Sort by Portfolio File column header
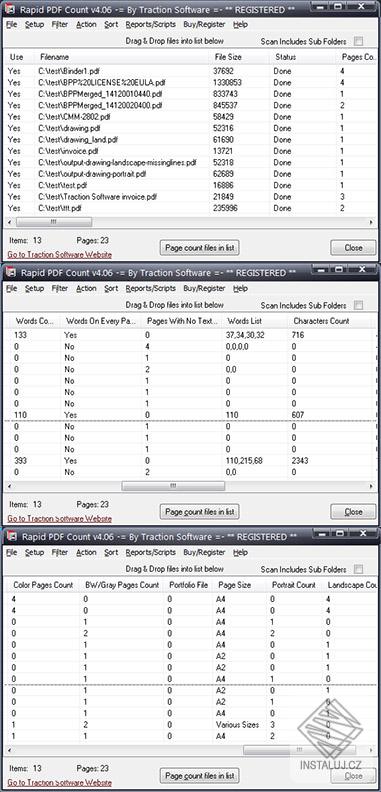381x792 pixels. point(189,585)
